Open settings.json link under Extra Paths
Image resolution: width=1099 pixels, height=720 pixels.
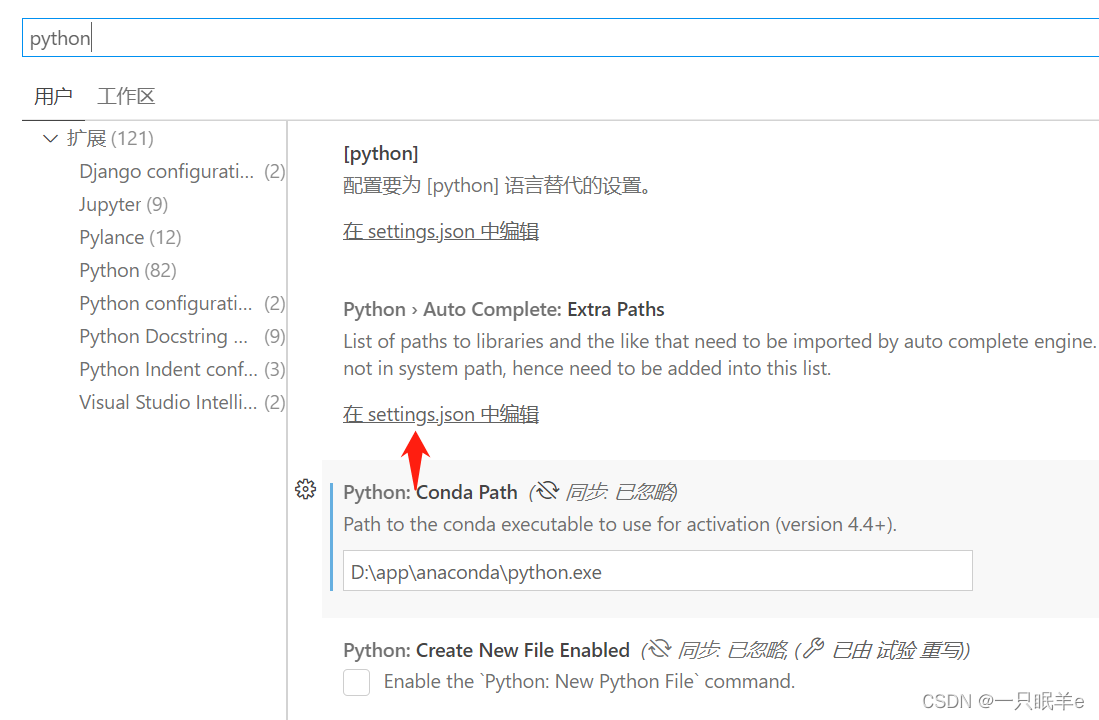point(440,413)
